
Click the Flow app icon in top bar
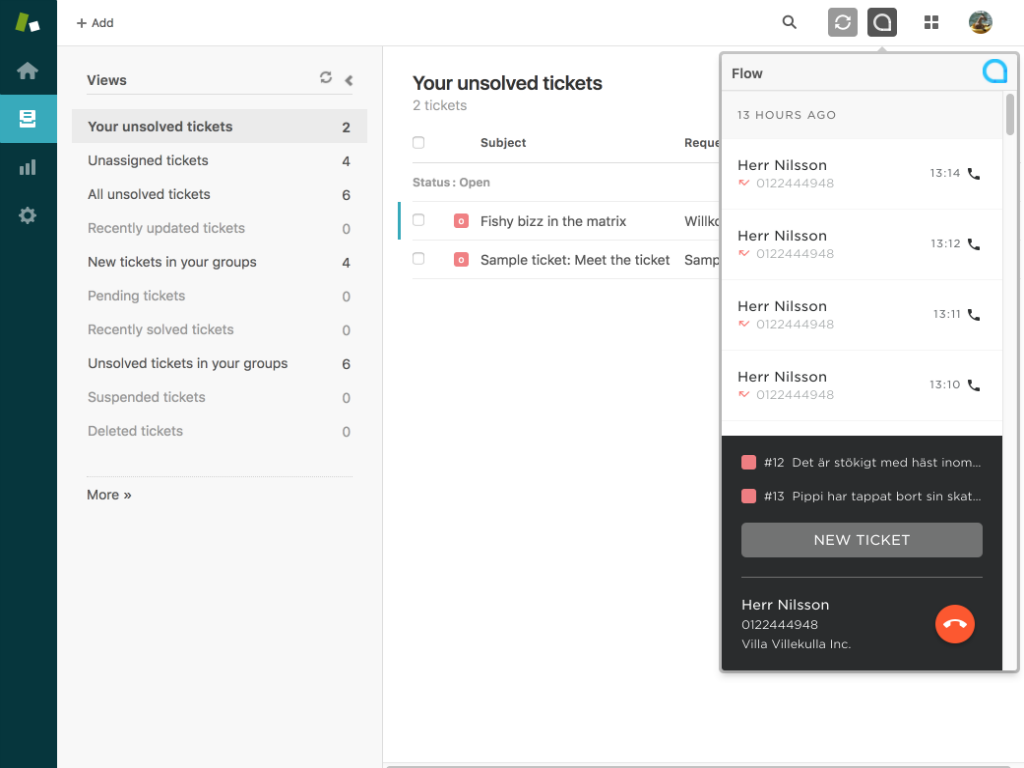pyautogui.click(x=881, y=22)
